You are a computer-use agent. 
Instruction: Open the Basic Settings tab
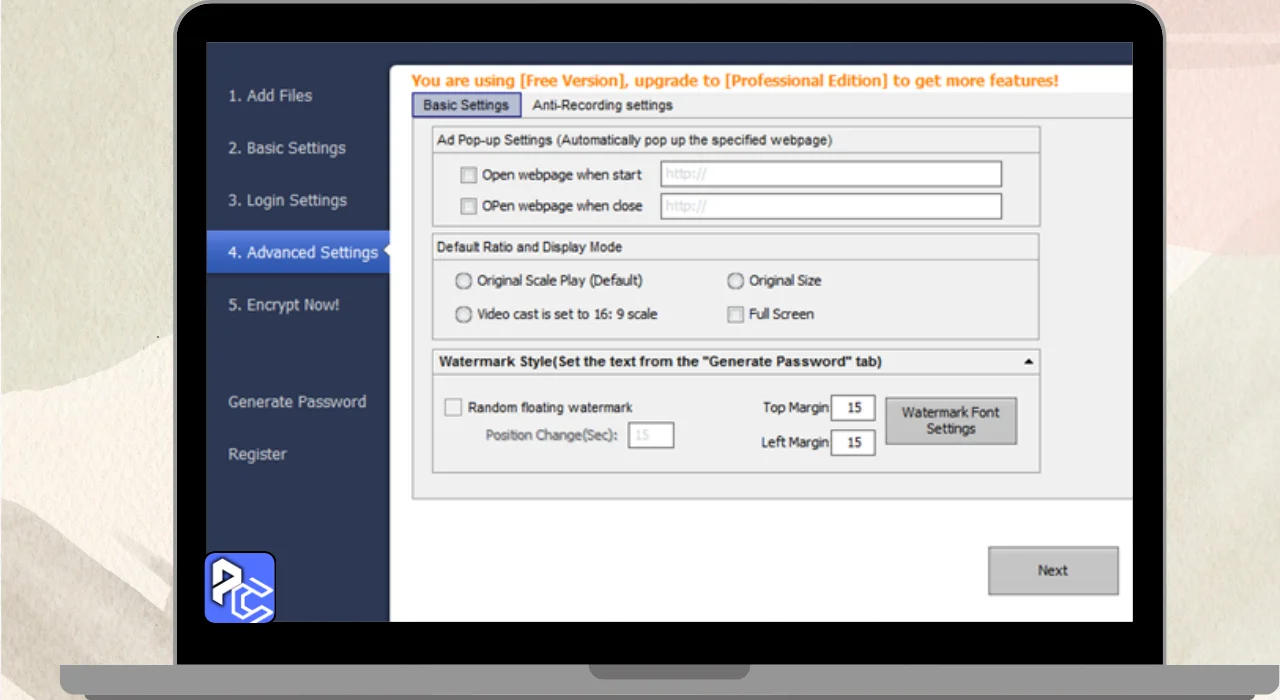pyautogui.click(x=466, y=105)
